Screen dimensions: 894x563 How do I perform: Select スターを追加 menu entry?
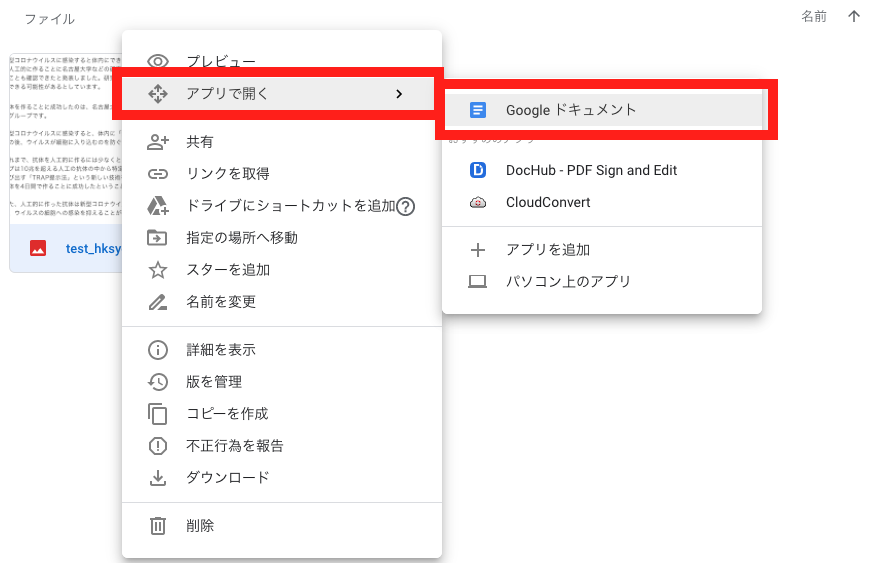(x=282, y=269)
